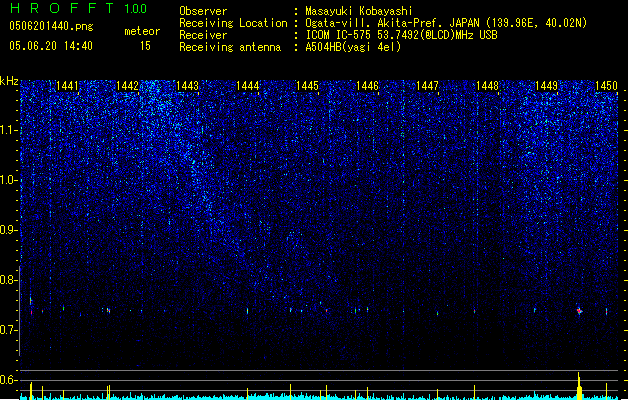Click observer name Masayuki Kobayashi

tap(359, 11)
